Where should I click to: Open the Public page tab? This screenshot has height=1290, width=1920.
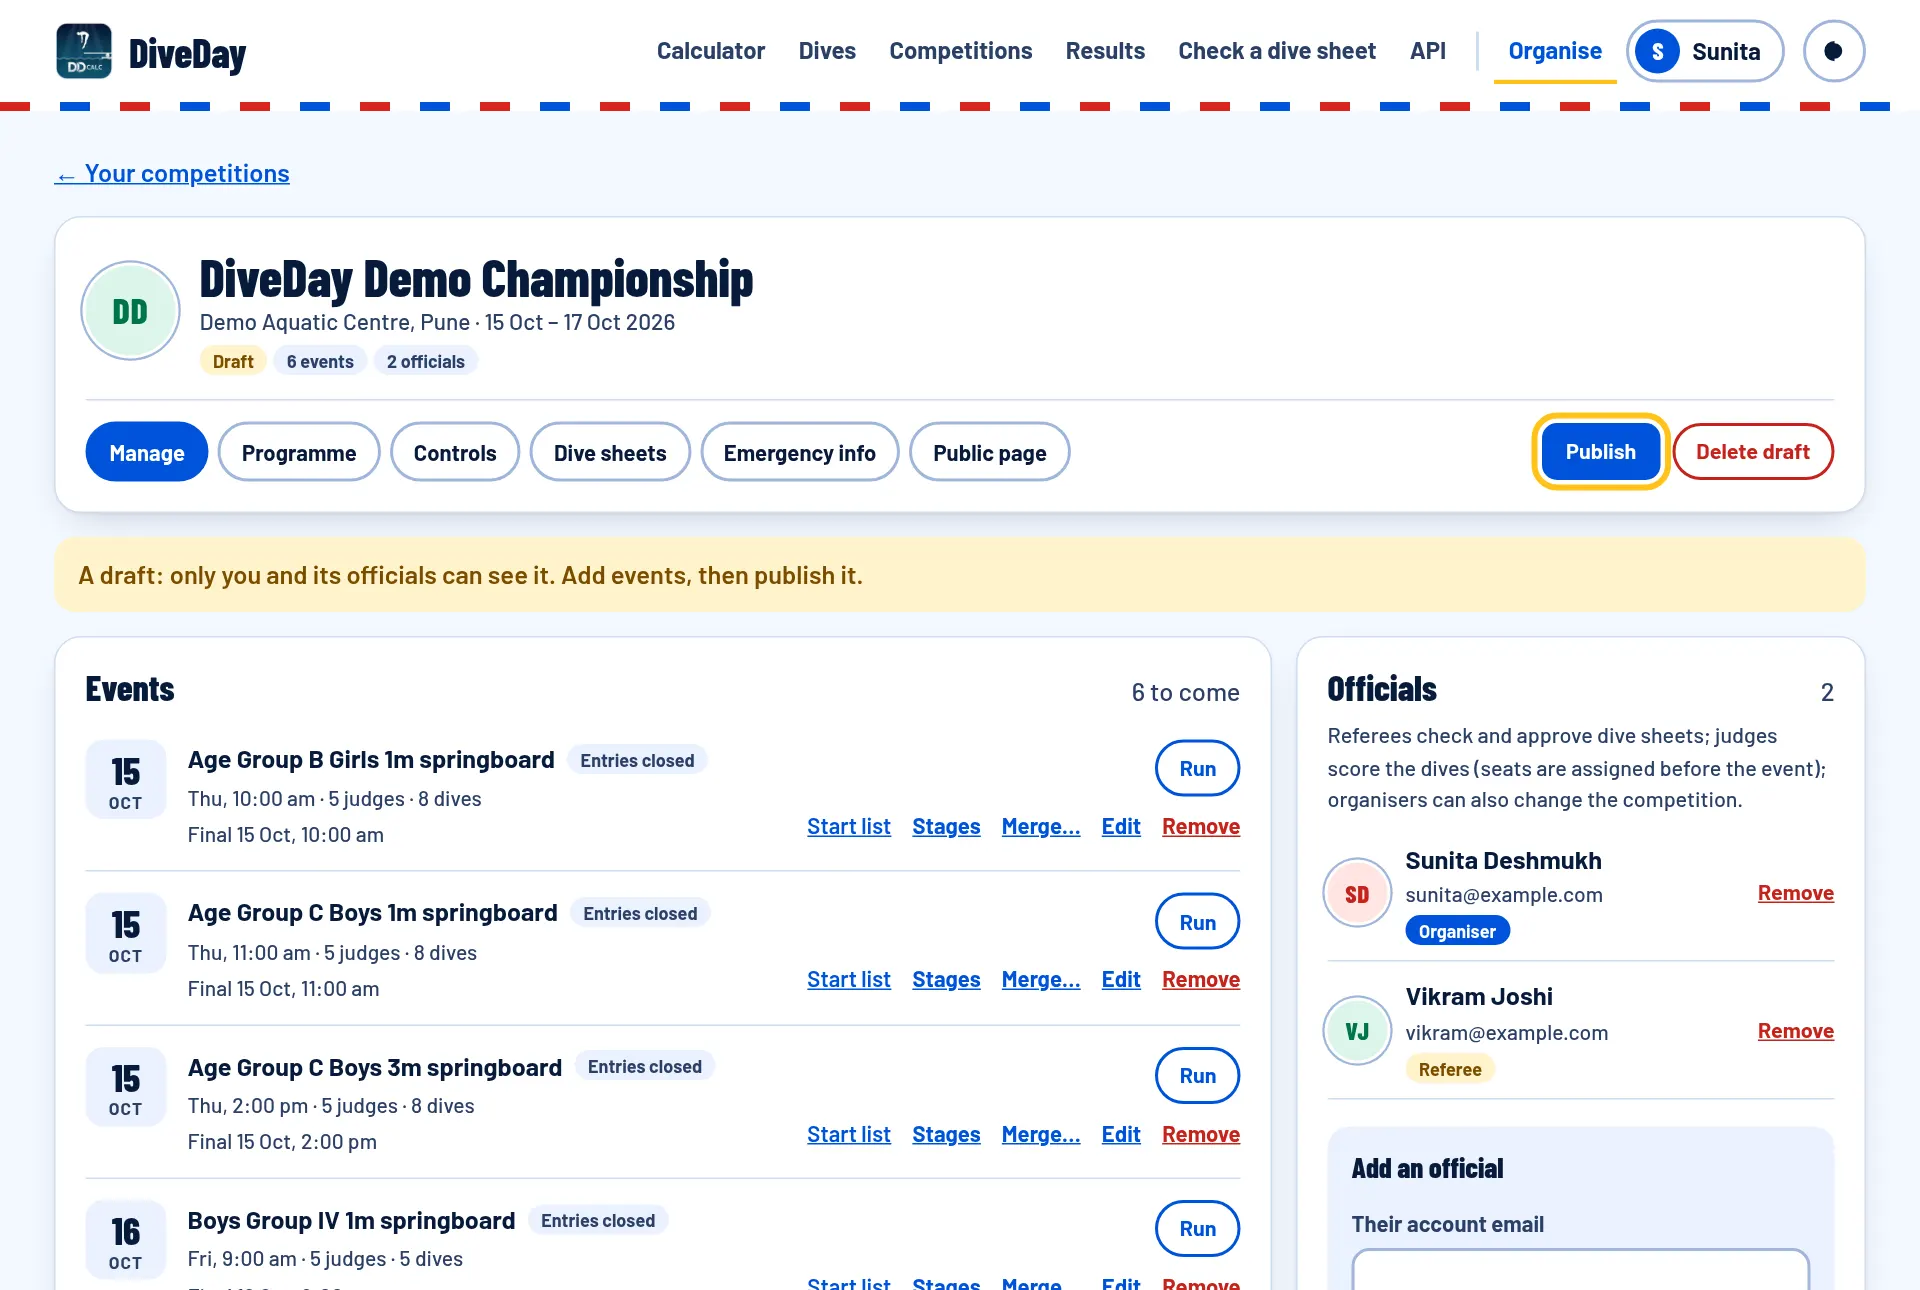click(x=990, y=452)
